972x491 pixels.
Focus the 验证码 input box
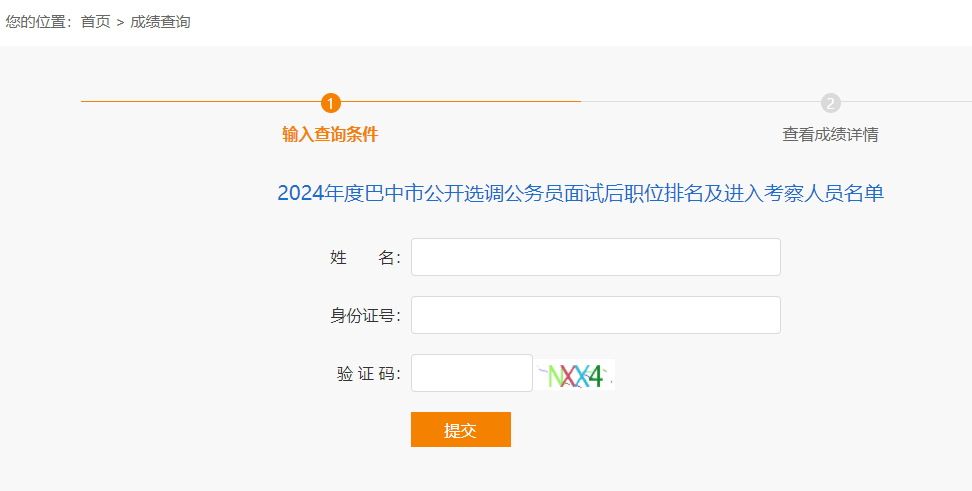(x=471, y=373)
